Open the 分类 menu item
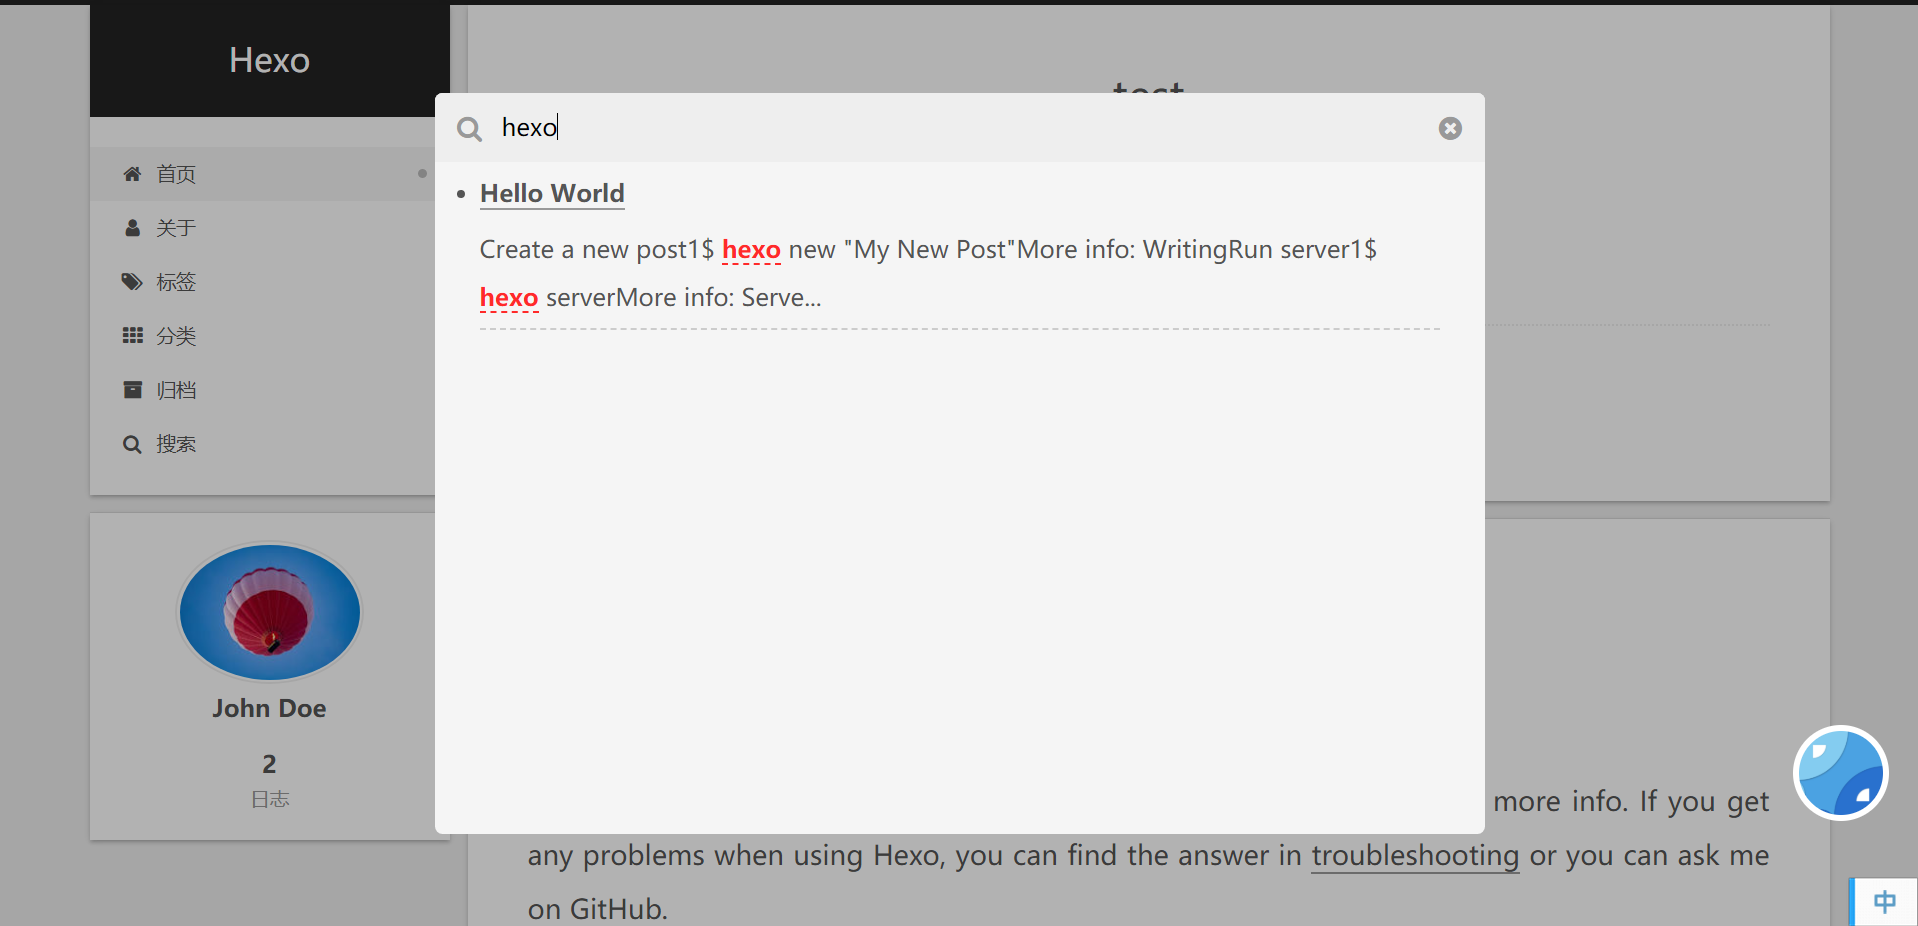1918x926 pixels. (270, 336)
